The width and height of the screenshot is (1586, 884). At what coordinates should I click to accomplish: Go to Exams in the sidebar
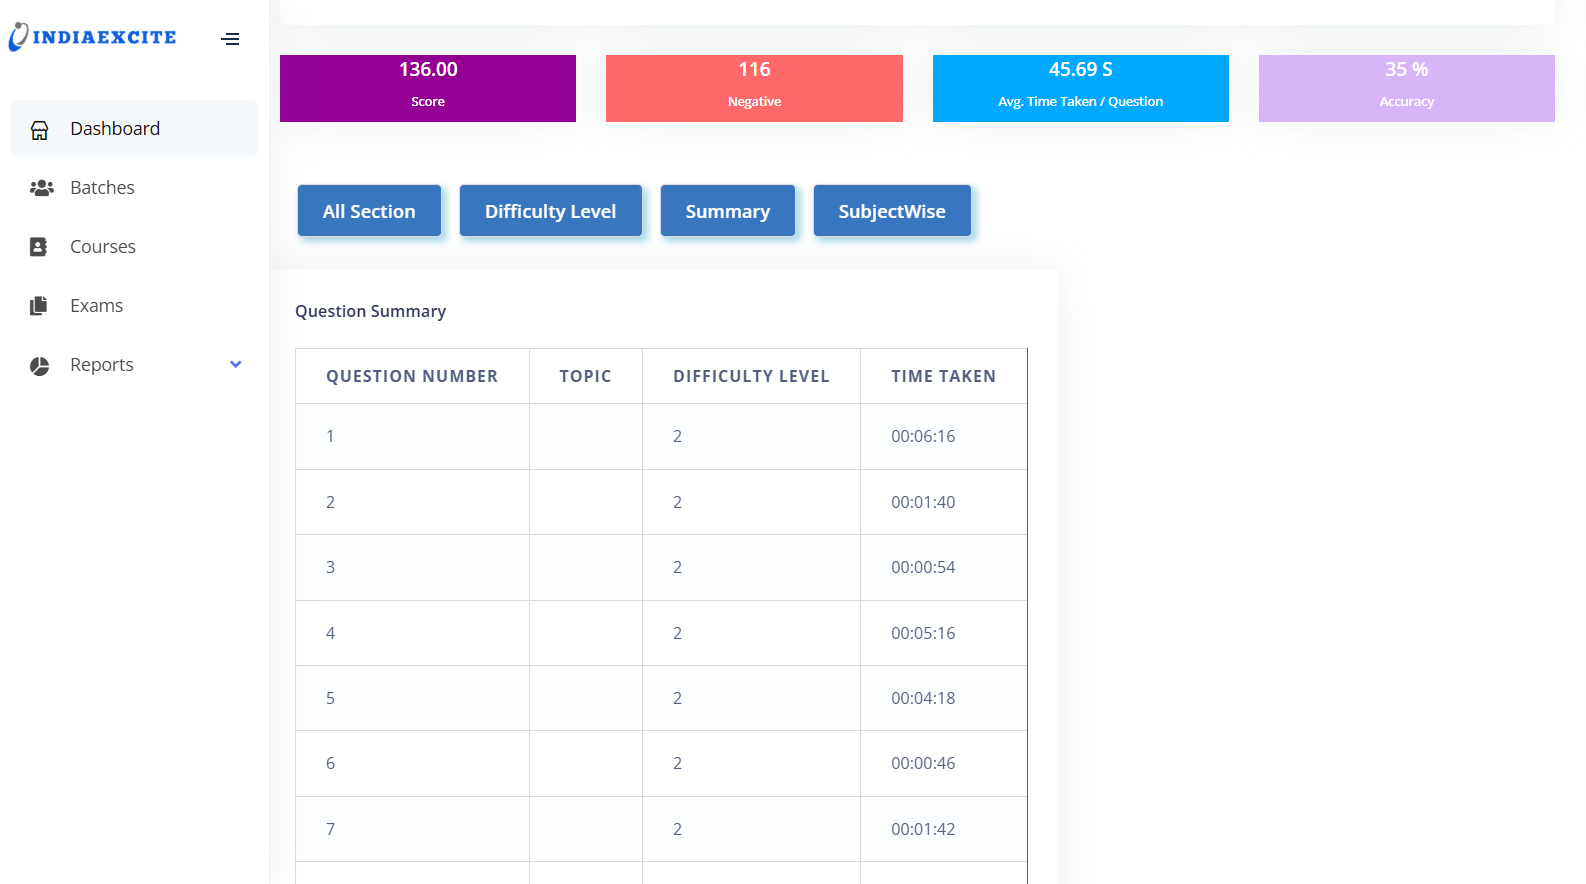[96, 306]
